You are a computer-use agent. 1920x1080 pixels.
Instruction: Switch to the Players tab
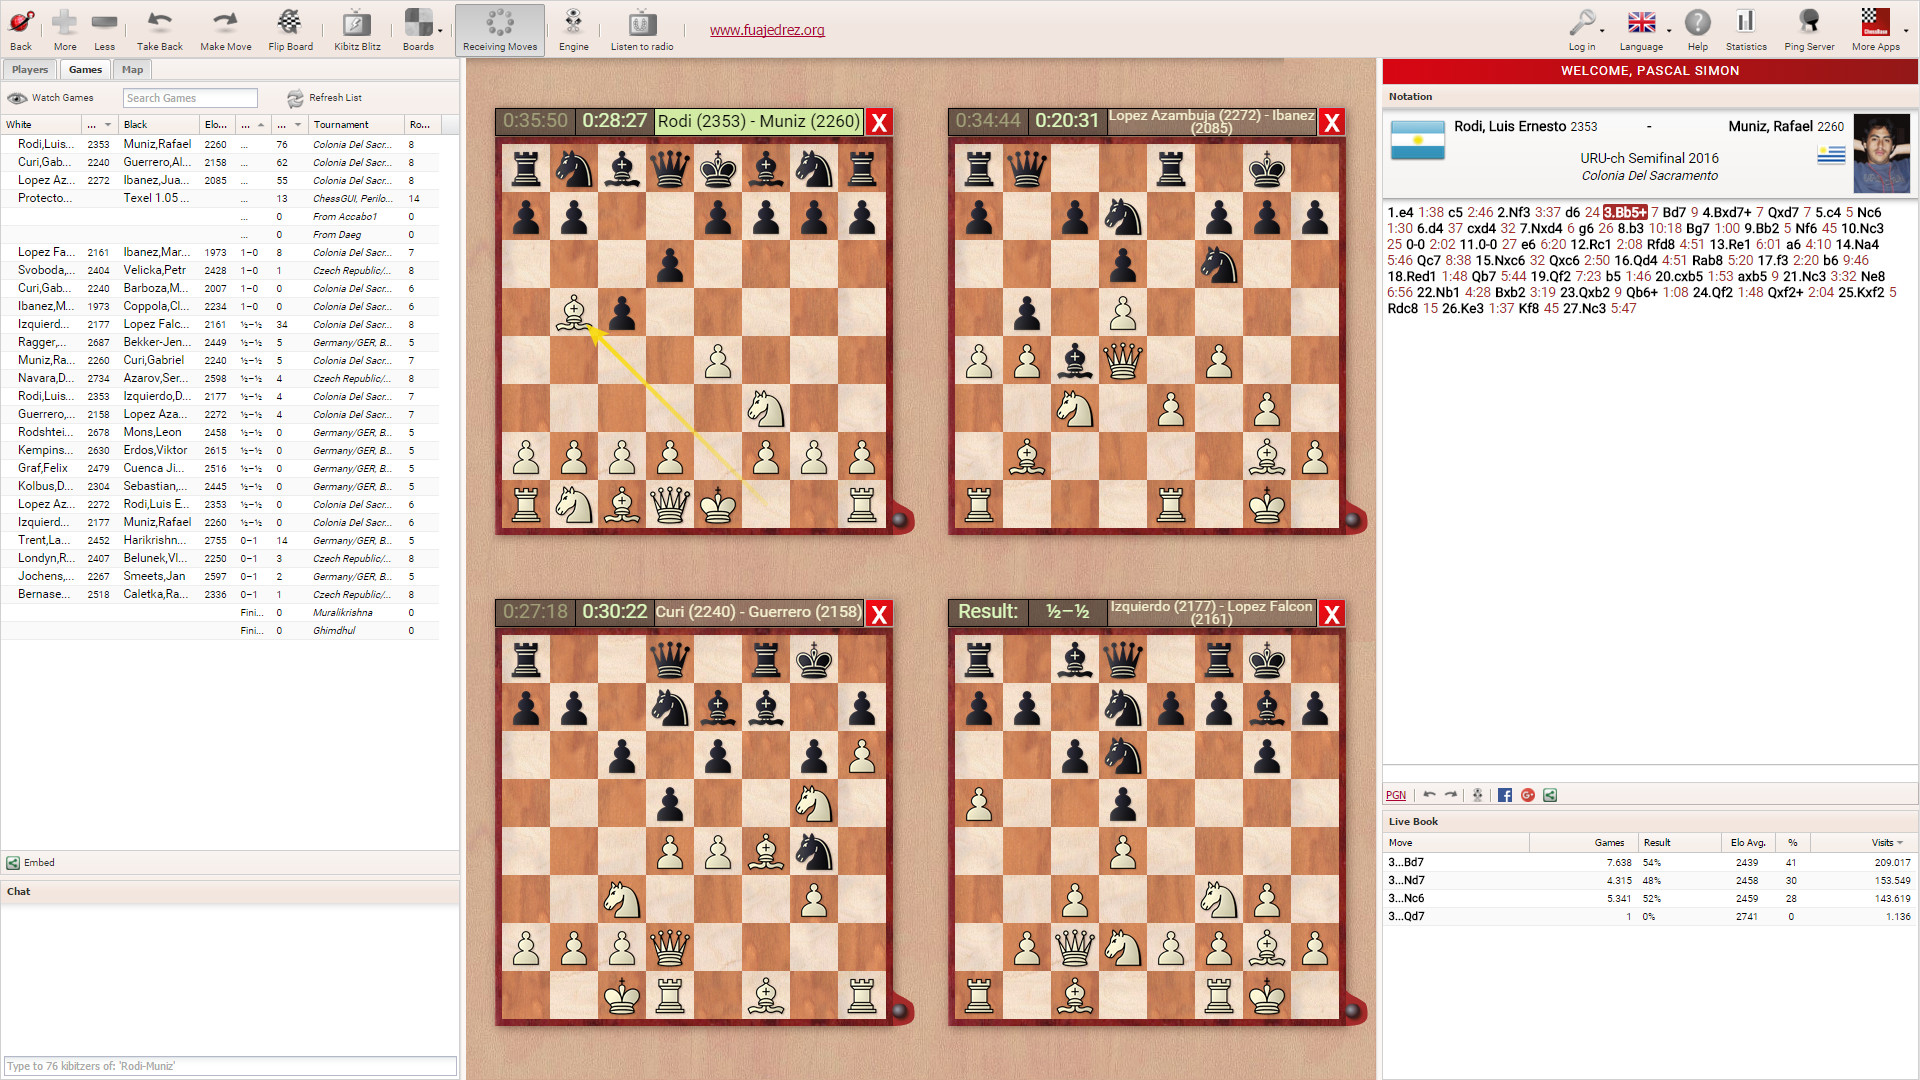pyautogui.click(x=30, y=70)
